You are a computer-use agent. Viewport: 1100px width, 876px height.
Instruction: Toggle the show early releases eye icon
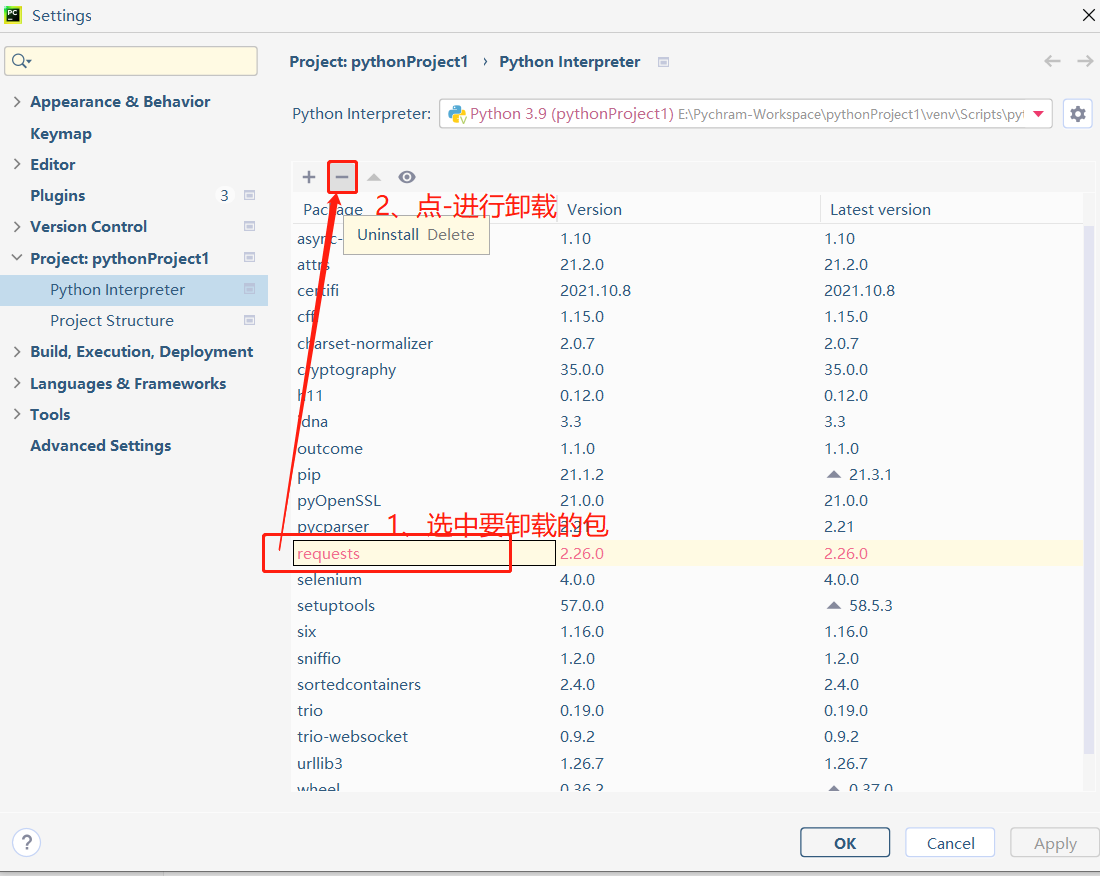(x=407, y=177)
